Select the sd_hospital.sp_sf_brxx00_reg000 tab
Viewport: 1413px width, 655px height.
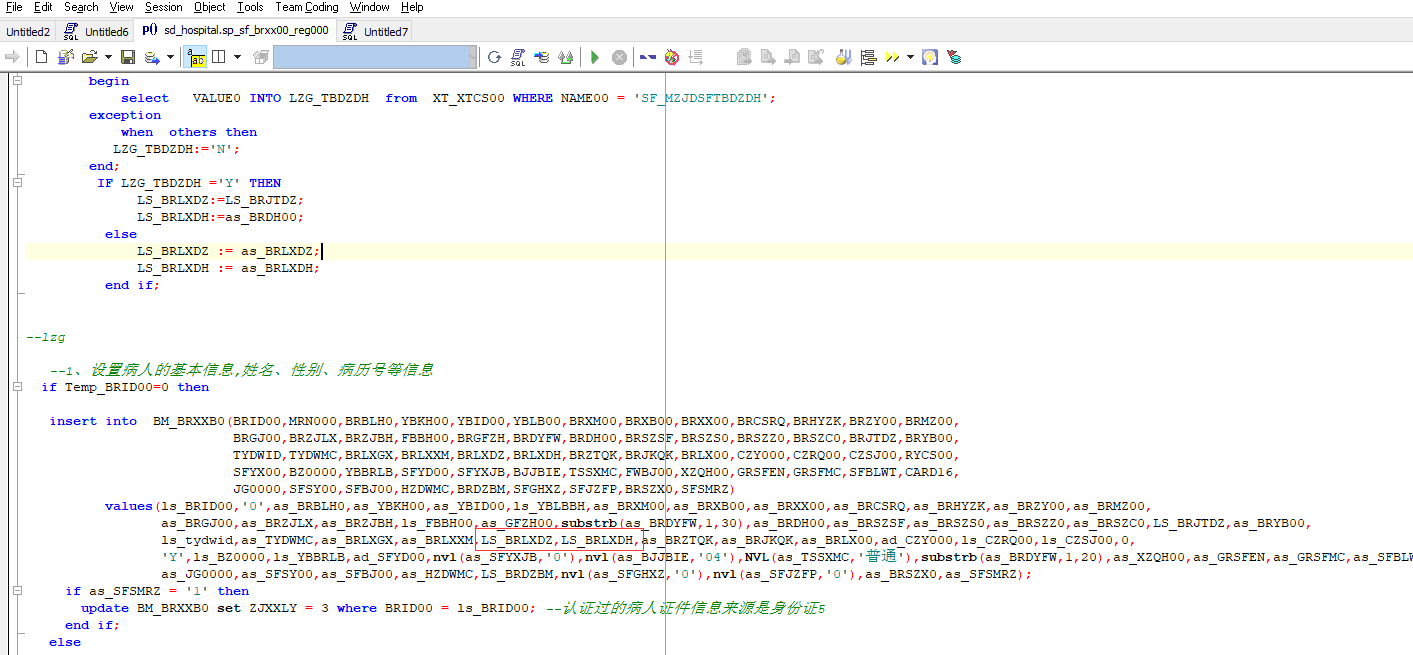coord(236,31)
